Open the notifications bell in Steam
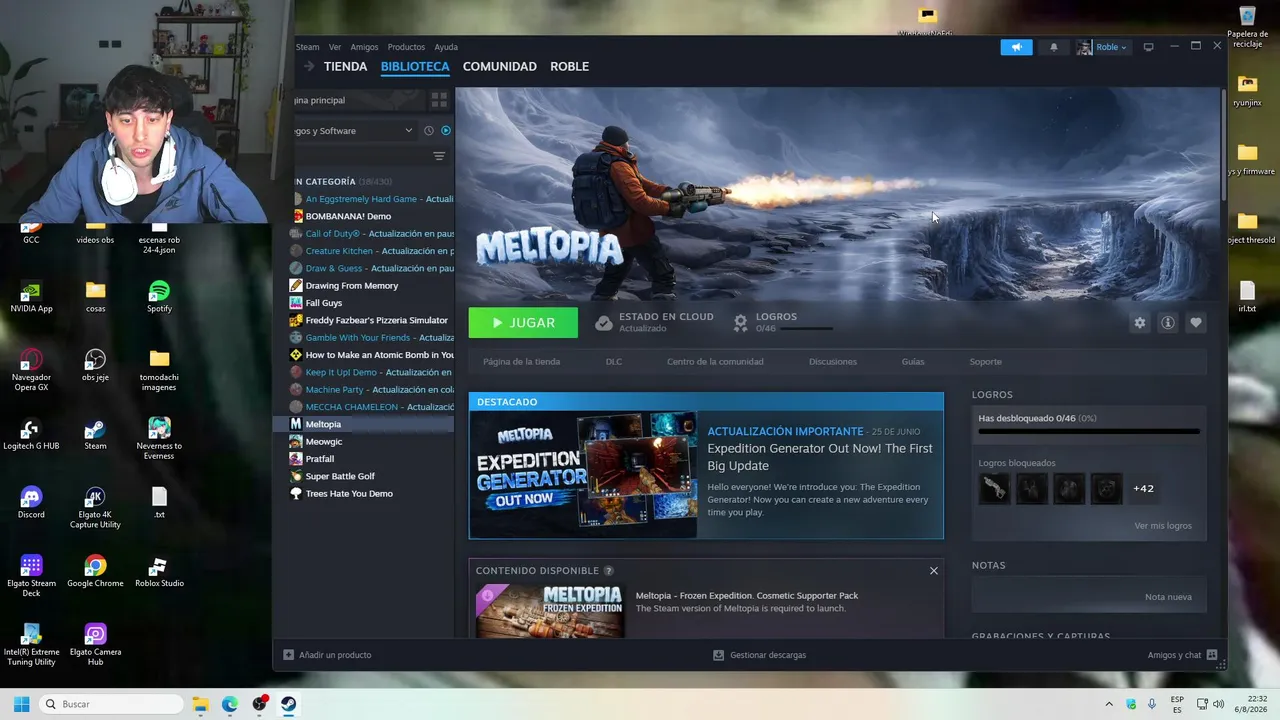 [1053, 47]
